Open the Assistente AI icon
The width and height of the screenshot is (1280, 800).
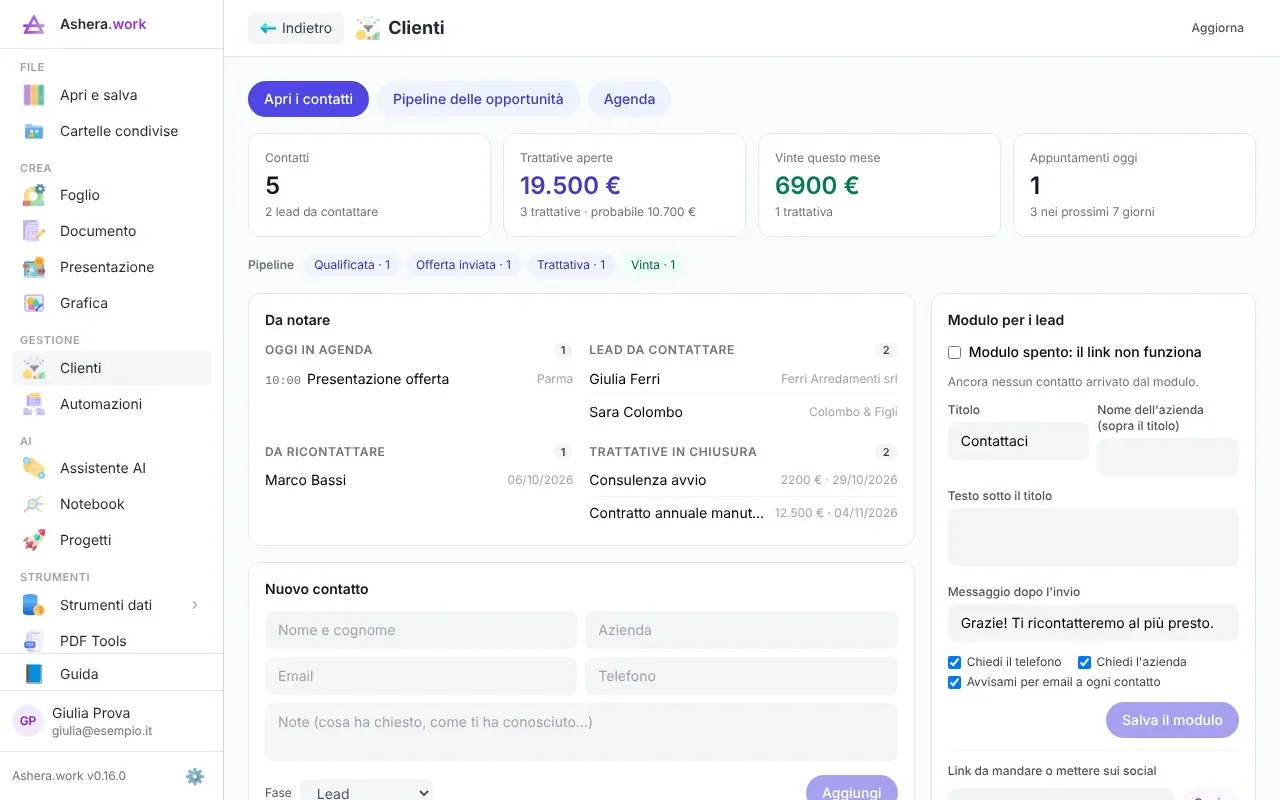(x=34, y=468)
